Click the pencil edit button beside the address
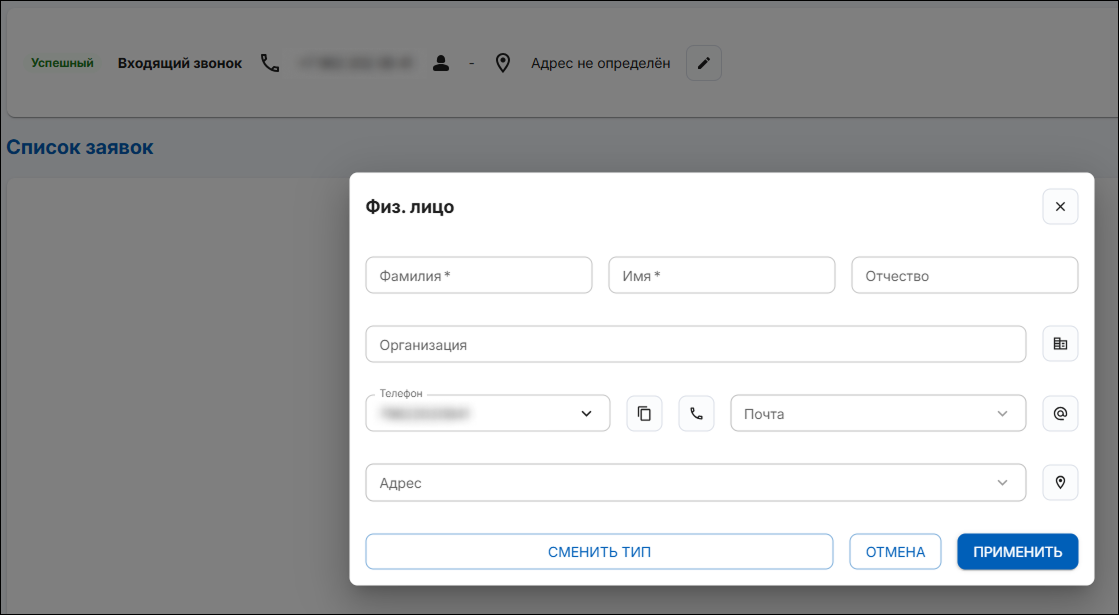Viewport: 1119px width, 615px height. pos(703,63)
